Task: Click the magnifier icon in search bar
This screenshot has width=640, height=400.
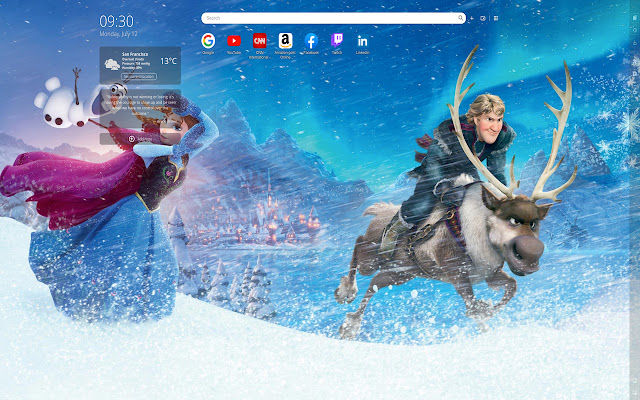Action: (x=460, y=18)
